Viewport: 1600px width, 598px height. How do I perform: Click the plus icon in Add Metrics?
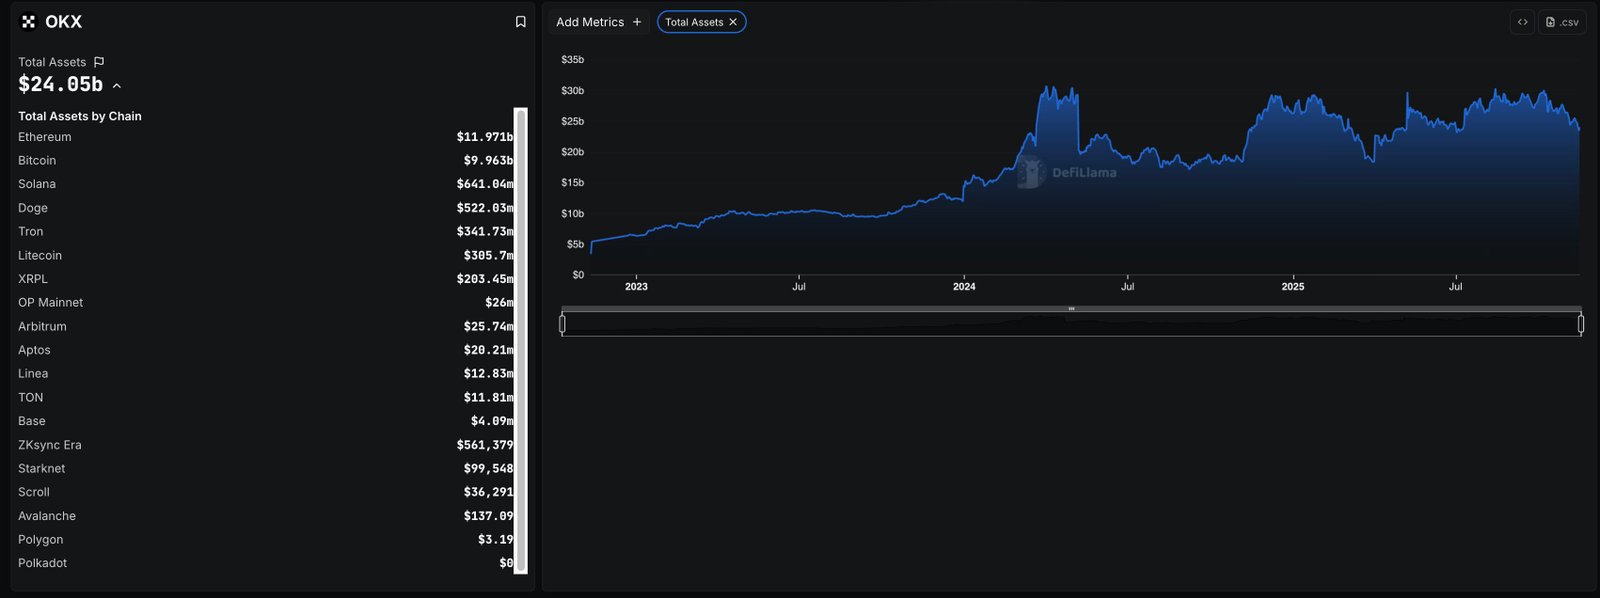pos(637,22)
